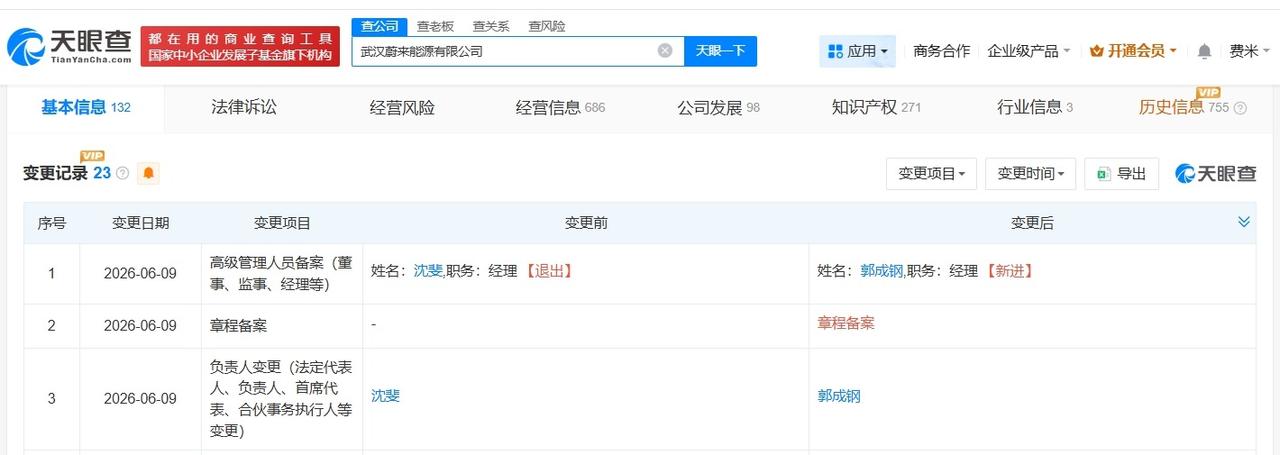Click the help icon next to 历史信息 755
Viewport: 1280px width, 455px height.
click(x=1241, y=108)
